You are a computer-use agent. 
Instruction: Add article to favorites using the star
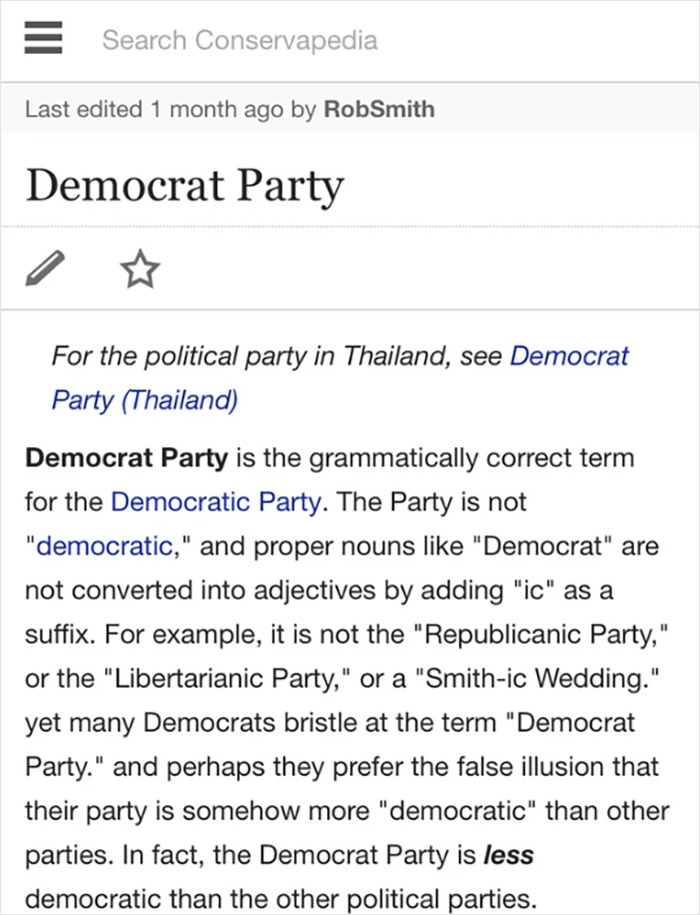[140, 268]
